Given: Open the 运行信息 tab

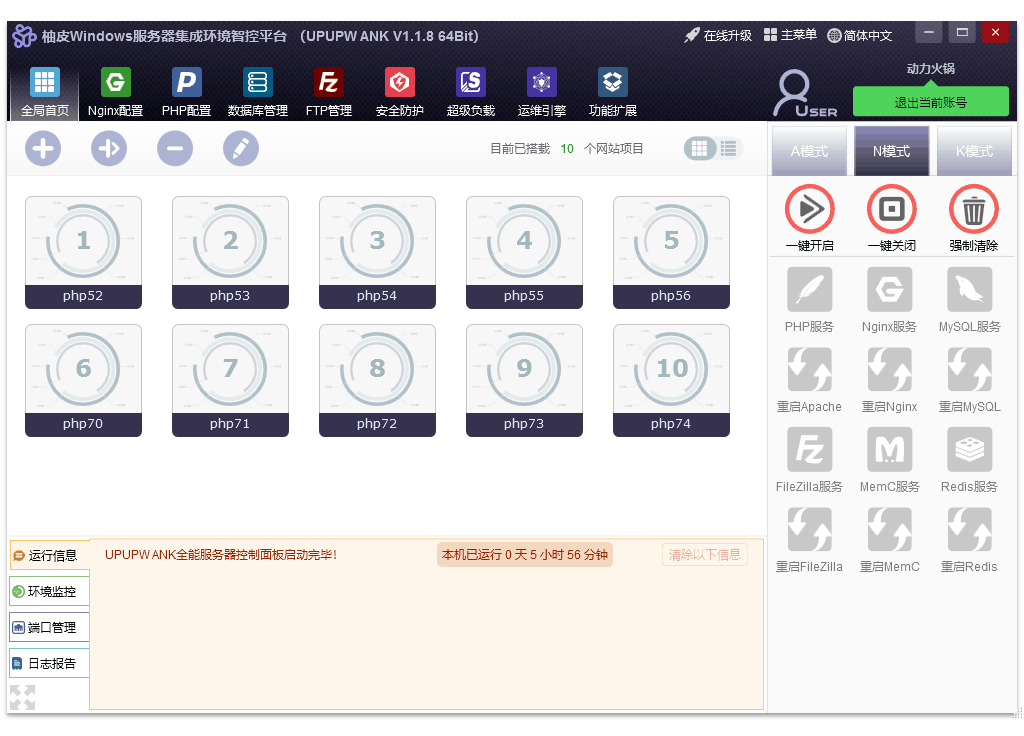Looking at the screenshot, I should (x=50, y=555).
